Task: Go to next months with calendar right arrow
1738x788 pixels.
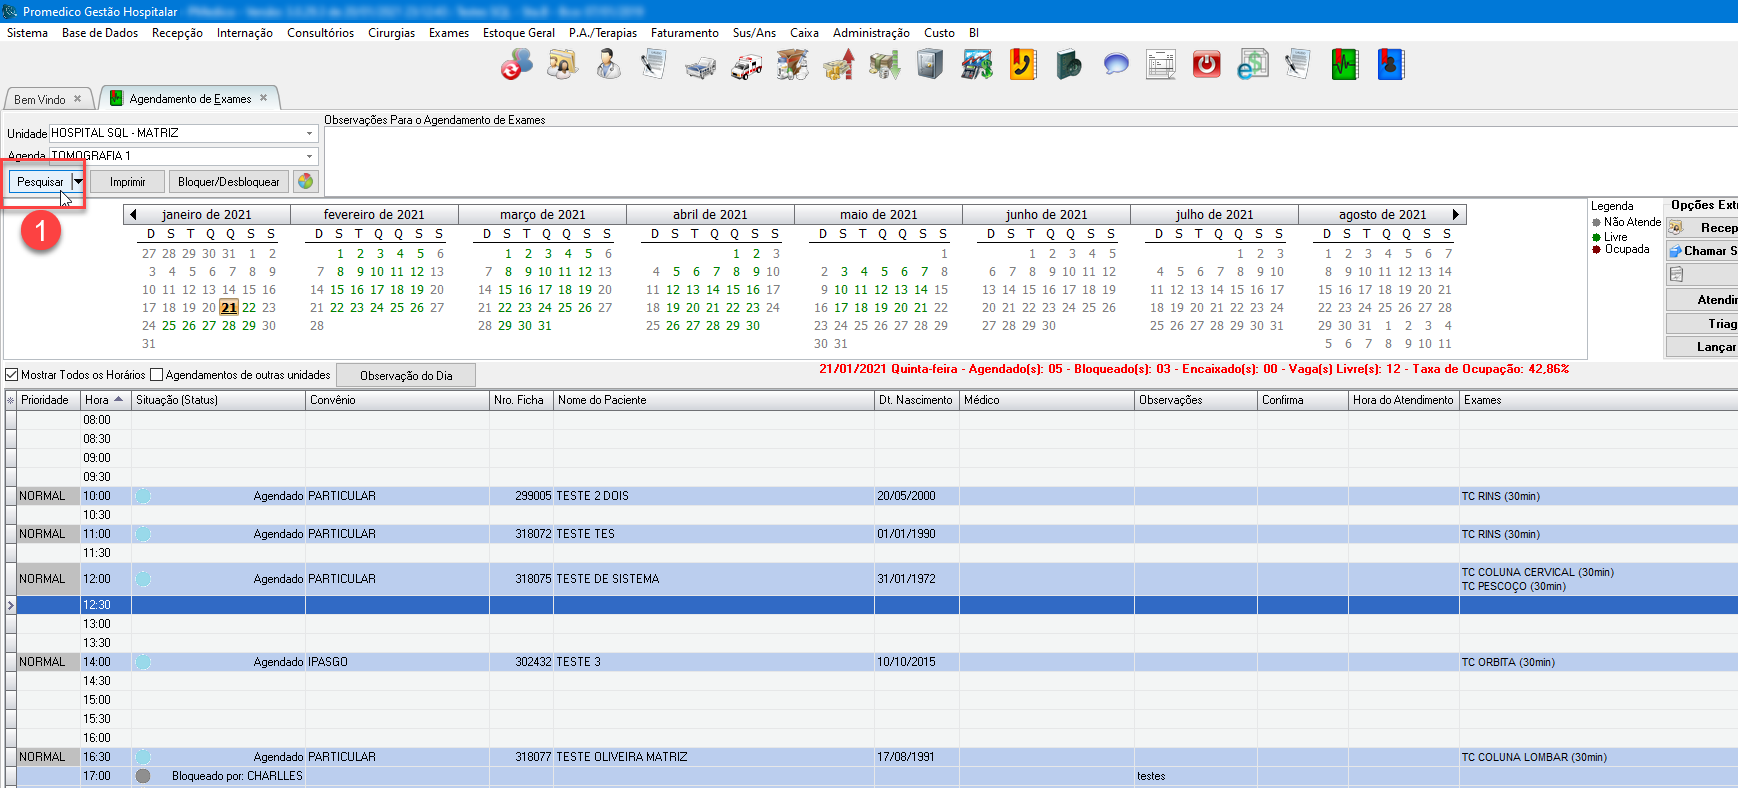Action: (x=1455, y=214)
